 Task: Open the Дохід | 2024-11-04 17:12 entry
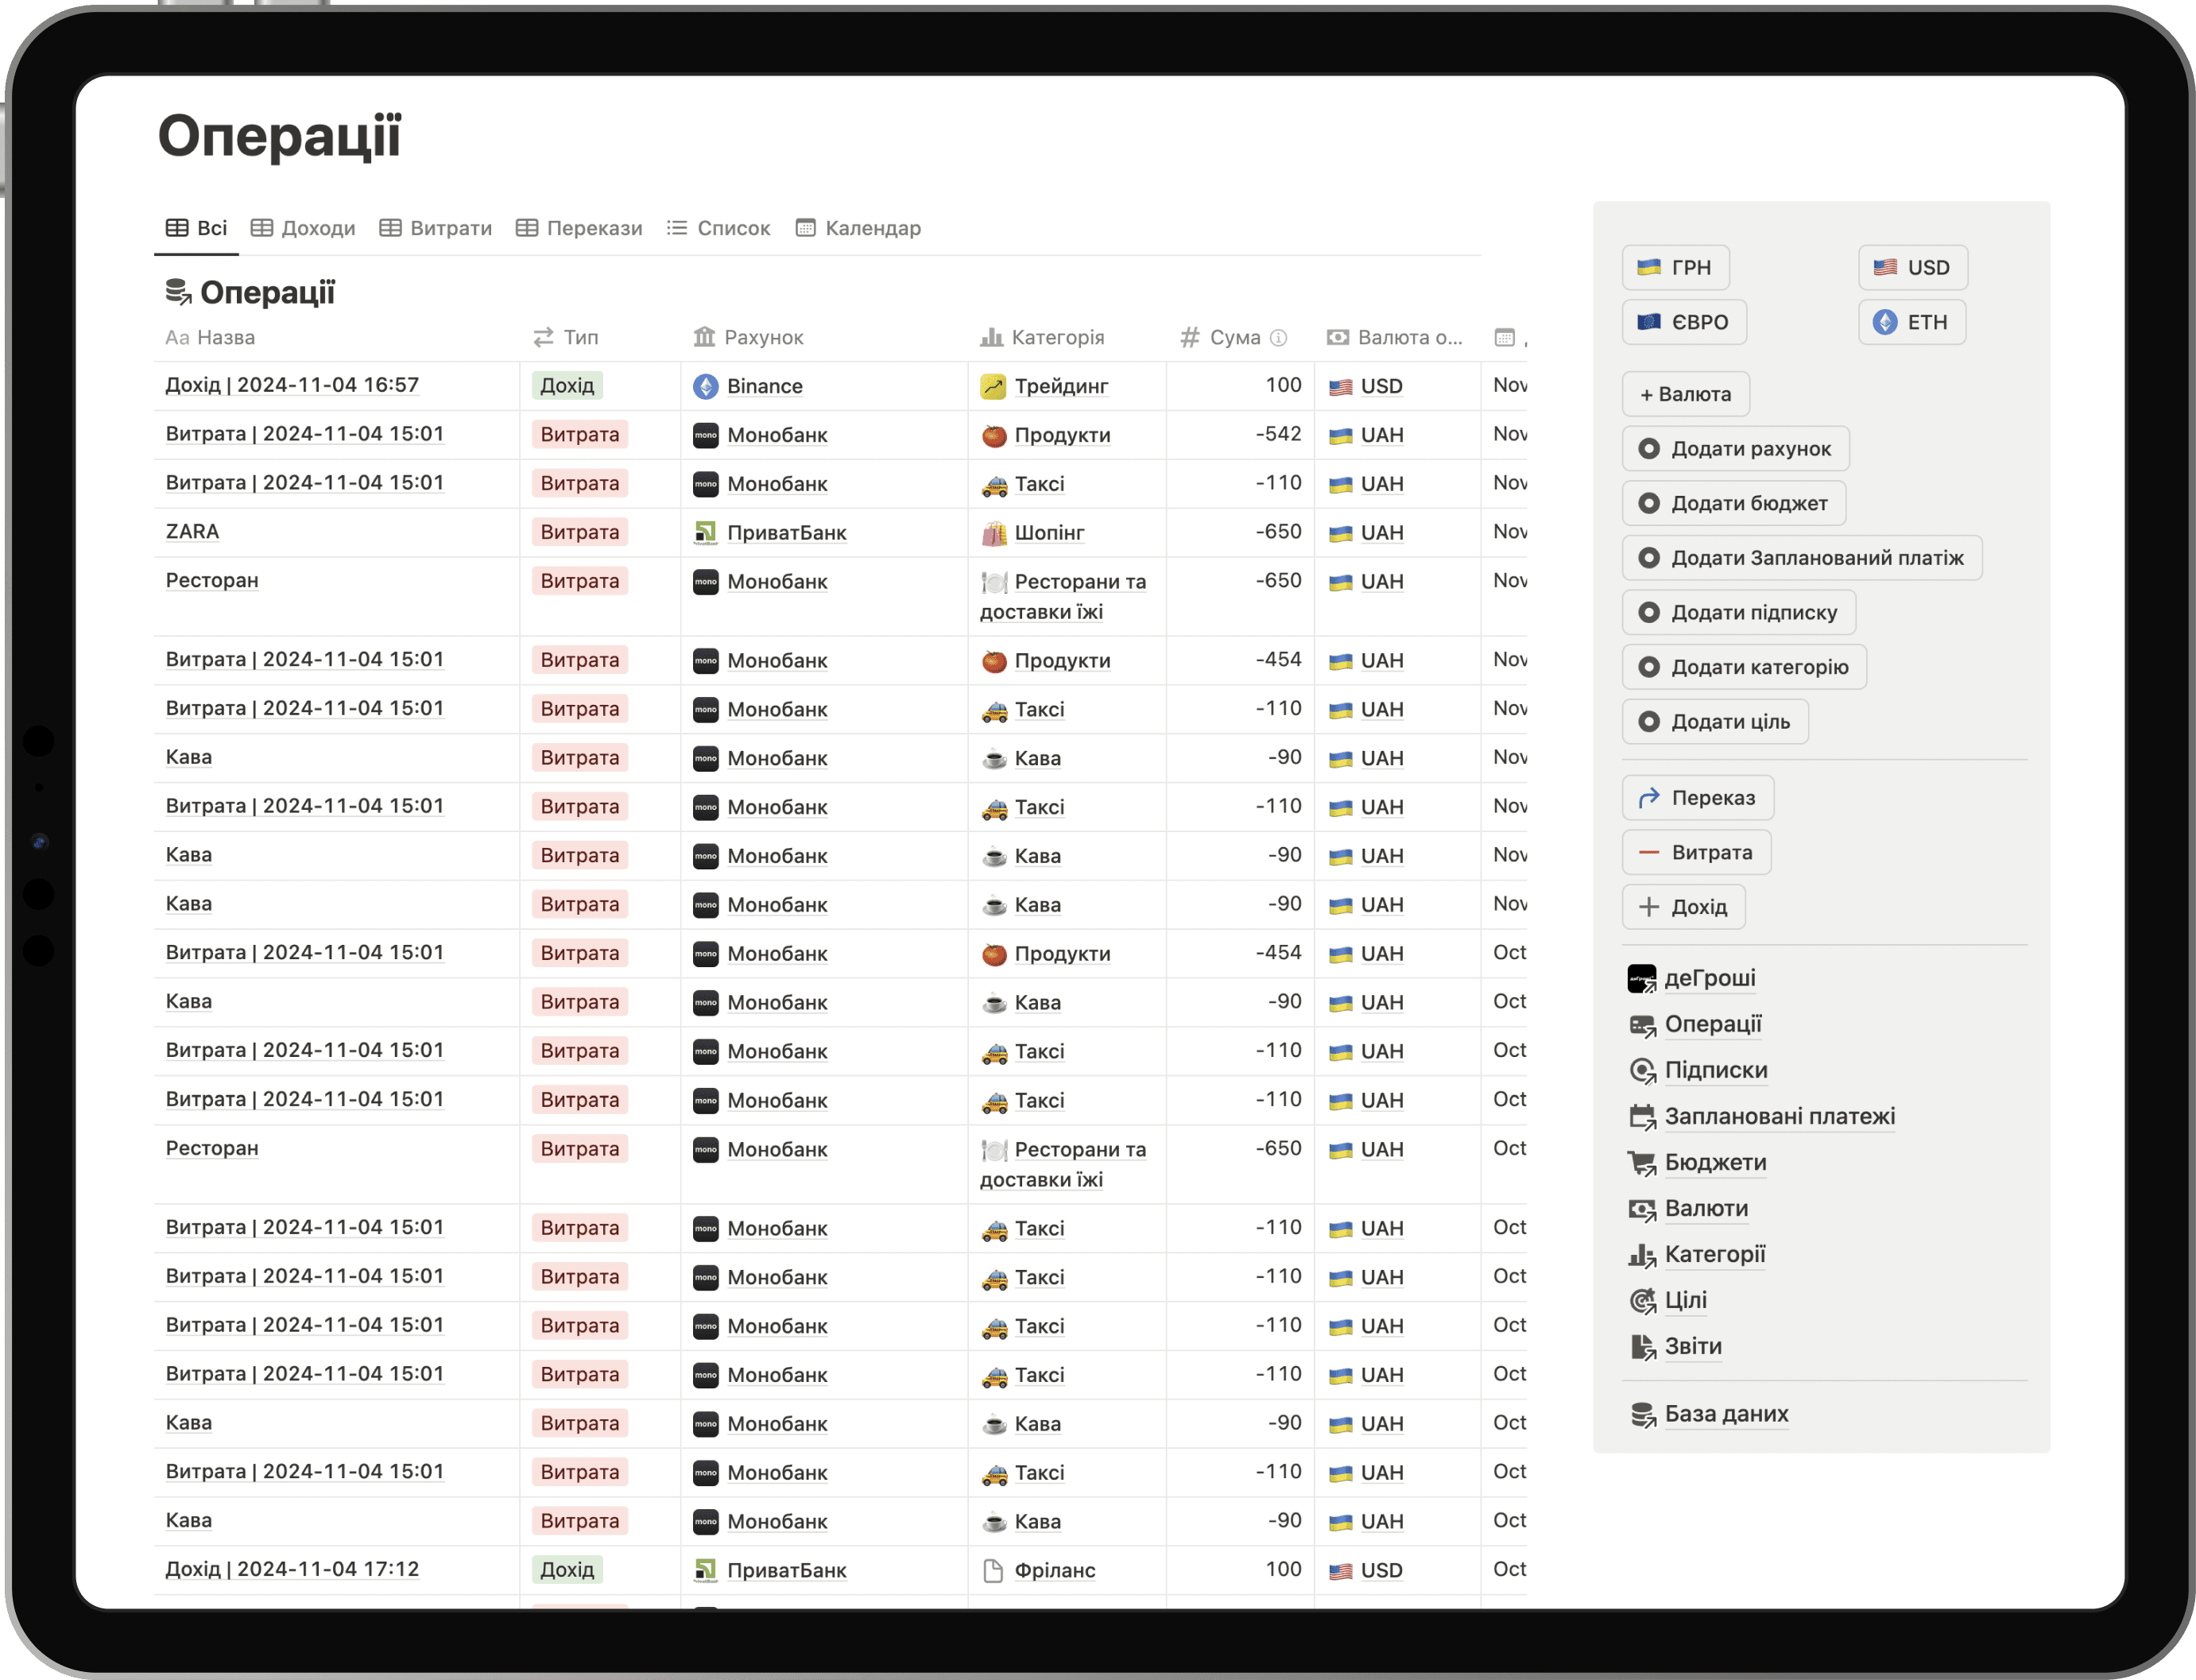point(292,1569)
